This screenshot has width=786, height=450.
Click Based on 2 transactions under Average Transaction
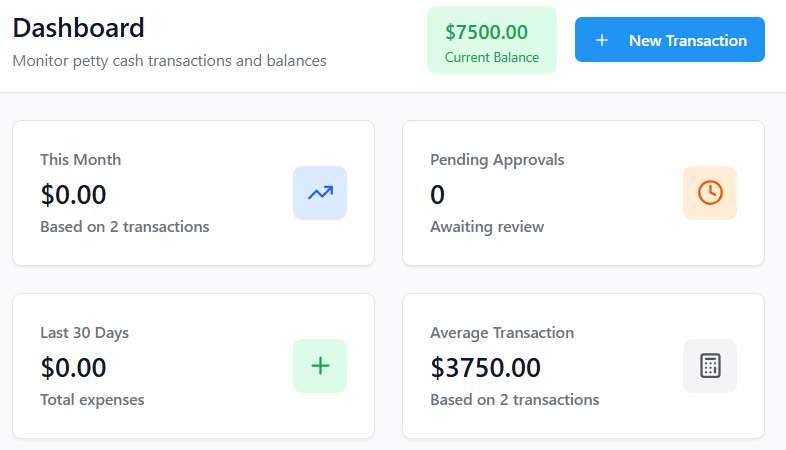(x=514, y=400)
